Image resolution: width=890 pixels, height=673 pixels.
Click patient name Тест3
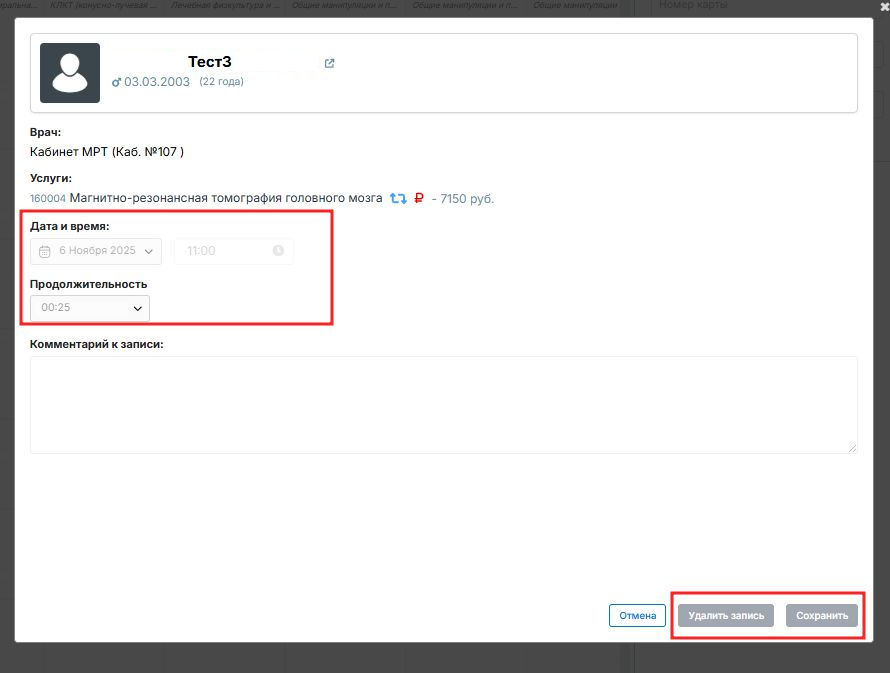pos(210,62)
